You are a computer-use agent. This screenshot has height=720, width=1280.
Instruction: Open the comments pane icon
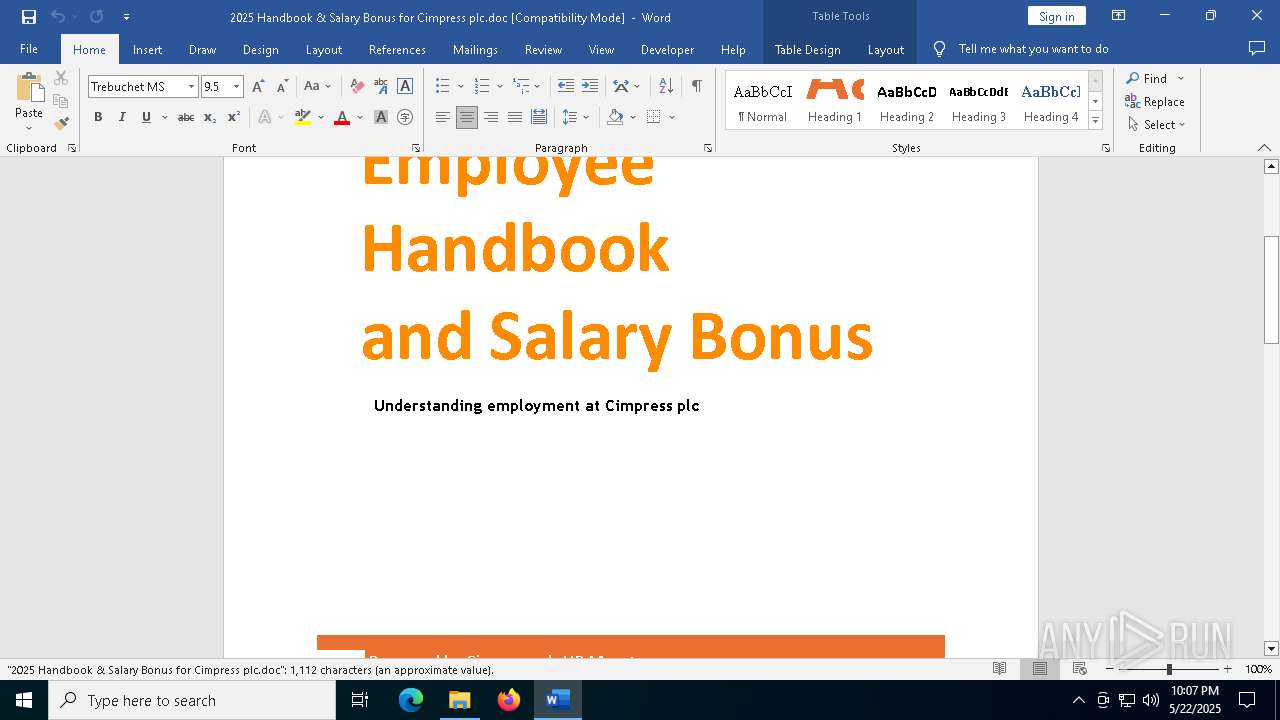[x=1257, y=48]
